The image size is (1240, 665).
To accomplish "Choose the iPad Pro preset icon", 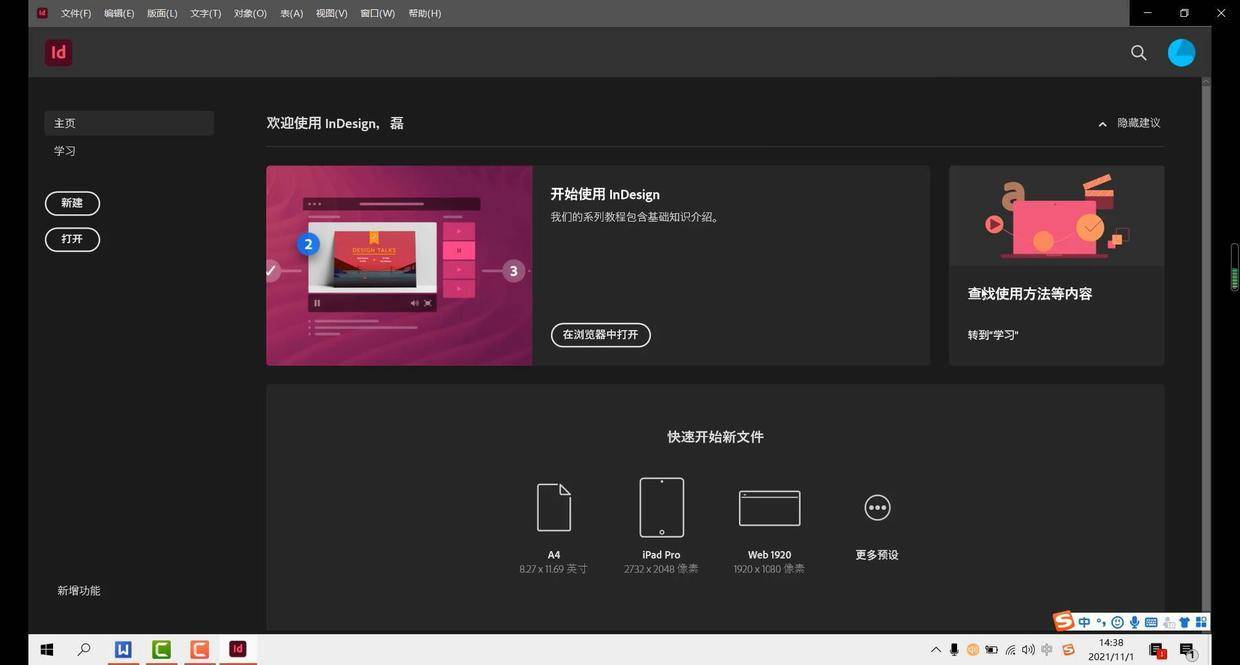I will (662, 507).
